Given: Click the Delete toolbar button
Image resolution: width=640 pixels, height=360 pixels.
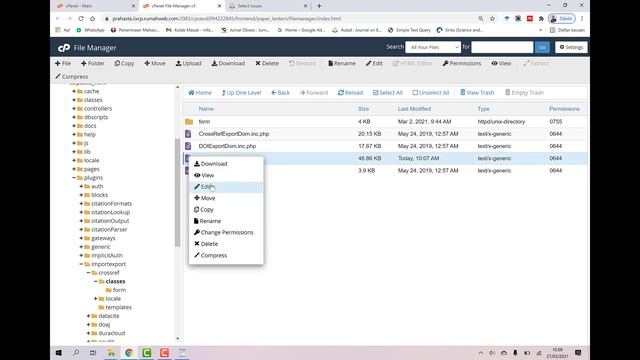Looking at the screenshot, I should point(267,63).
